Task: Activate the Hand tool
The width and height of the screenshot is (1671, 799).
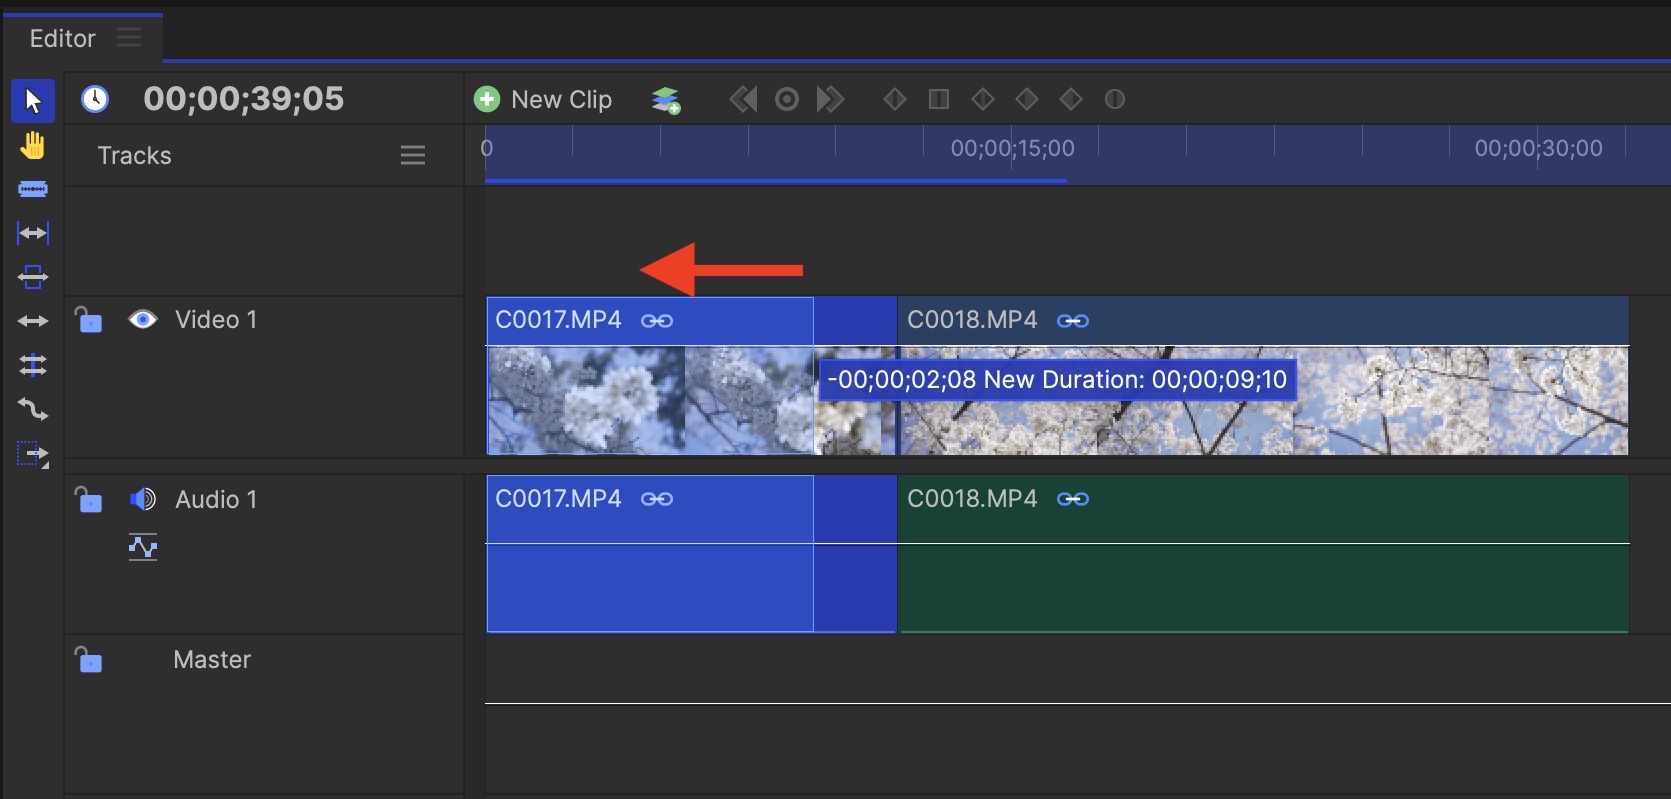Action: 32,146
